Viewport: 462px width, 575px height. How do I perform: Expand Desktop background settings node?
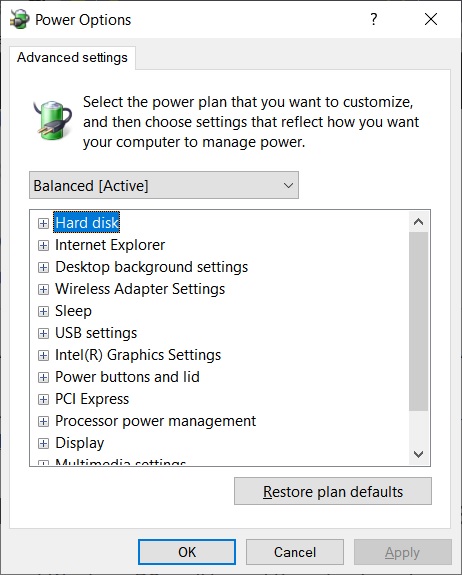point(43,267)
